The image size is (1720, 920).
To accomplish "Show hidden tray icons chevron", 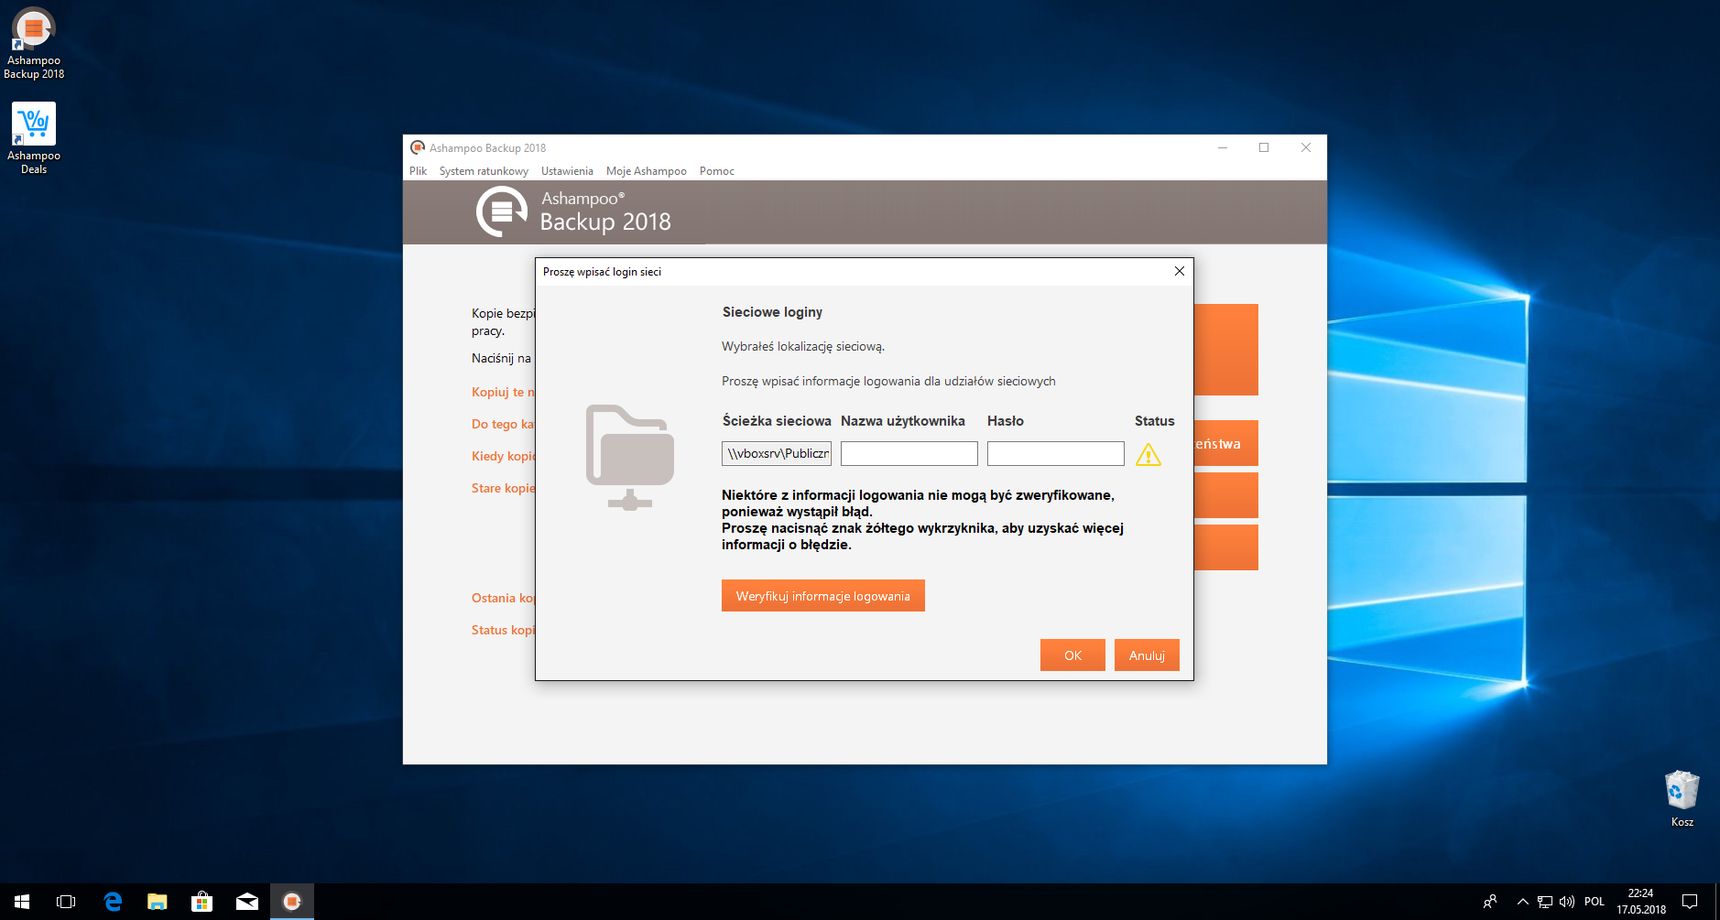I will point(1522,902).
